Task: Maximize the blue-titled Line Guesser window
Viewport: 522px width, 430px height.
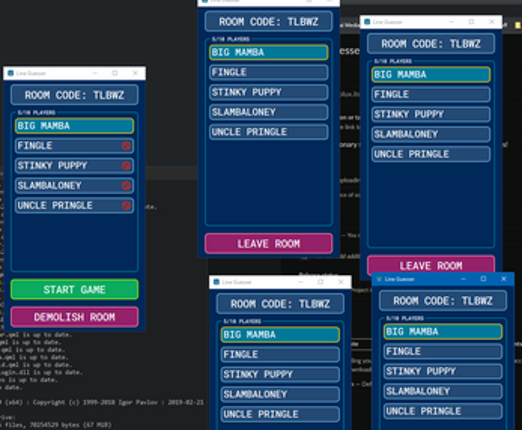Action: 483,279
